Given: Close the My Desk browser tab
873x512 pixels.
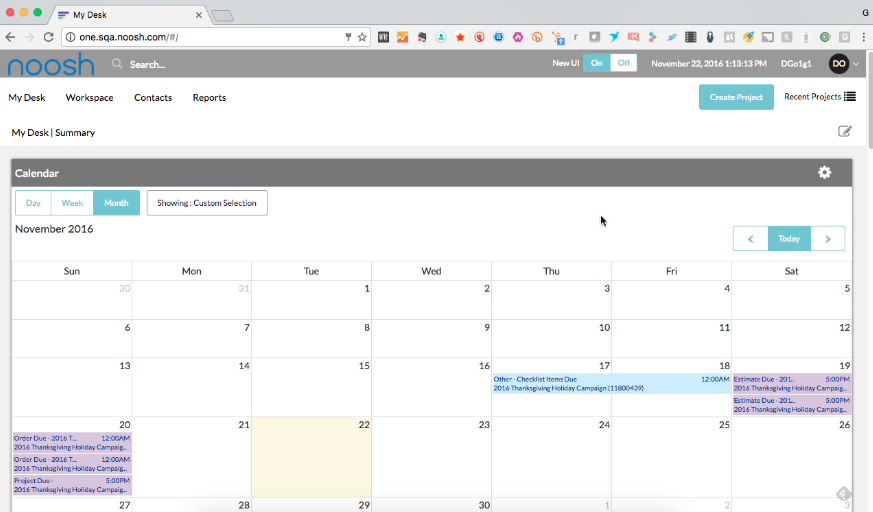Looking at the screenshot, I should click(x=198, y=15).
